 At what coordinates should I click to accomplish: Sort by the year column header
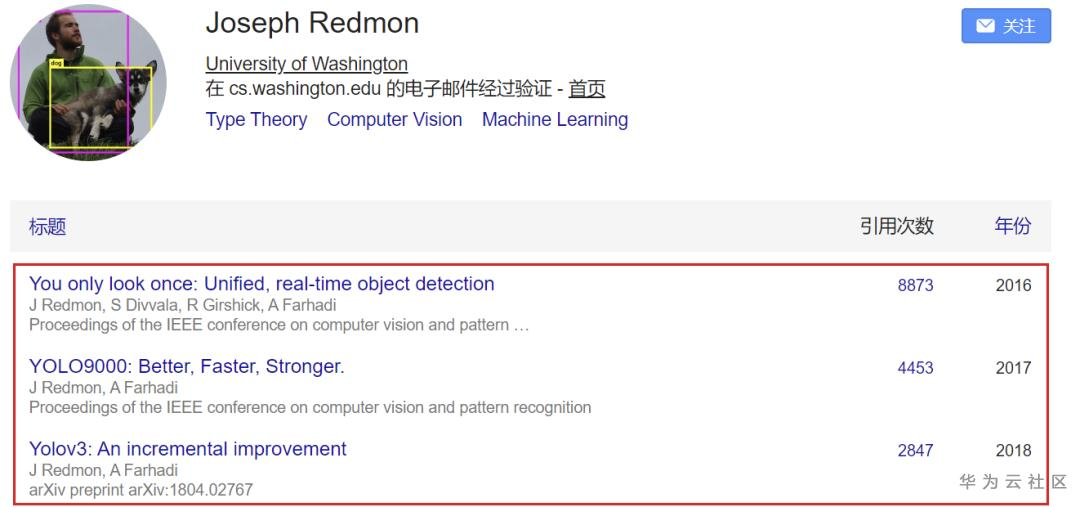point(1012,227)
